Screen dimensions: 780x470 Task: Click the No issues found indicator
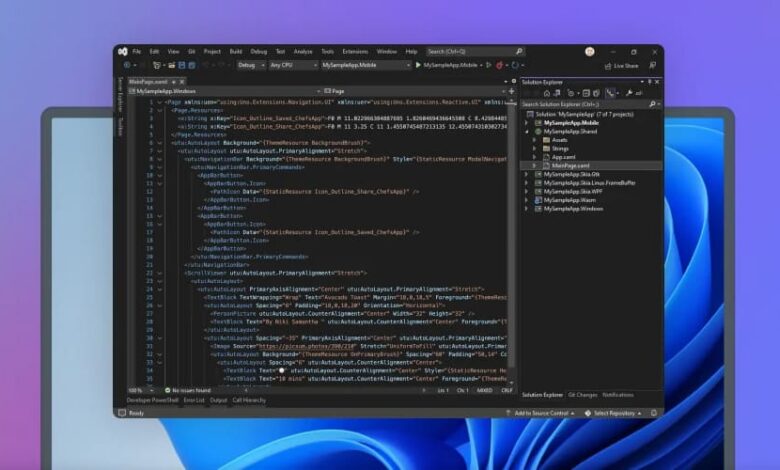[188, 390]
